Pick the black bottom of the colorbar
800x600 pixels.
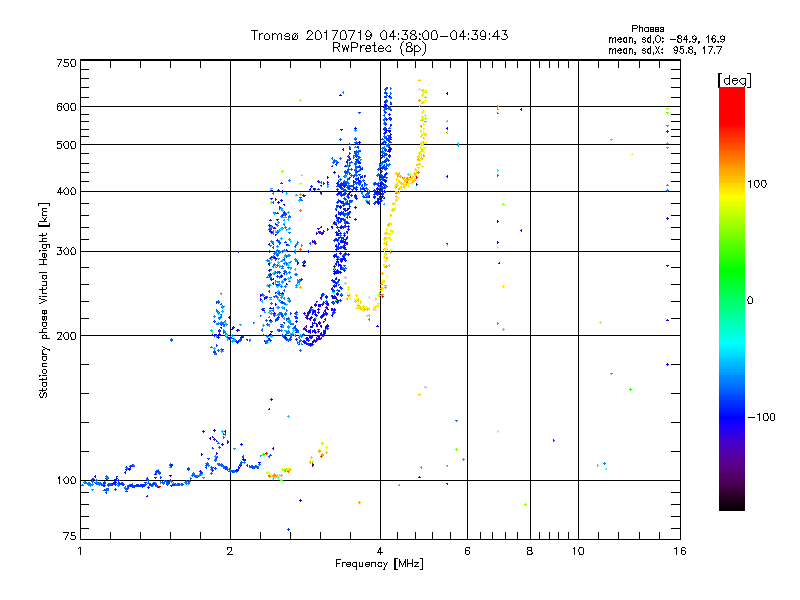tap(732, 503)
